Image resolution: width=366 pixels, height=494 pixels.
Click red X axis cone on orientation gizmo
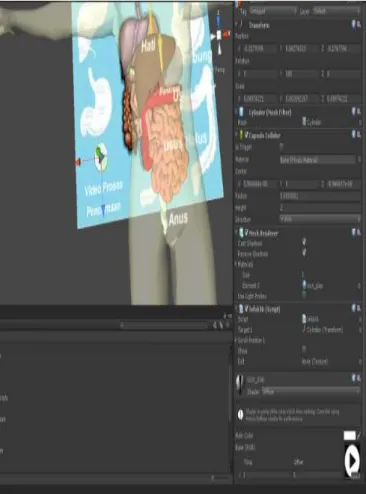(227, 33)
